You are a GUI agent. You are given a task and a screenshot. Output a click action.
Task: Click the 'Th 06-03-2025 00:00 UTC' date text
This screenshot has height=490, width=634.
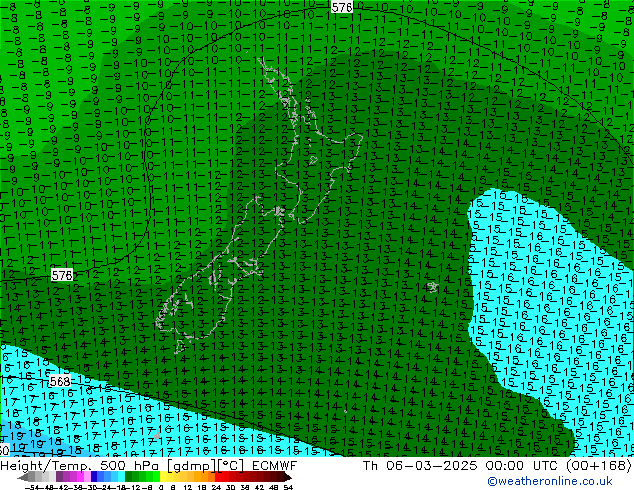tap(461, 466)
